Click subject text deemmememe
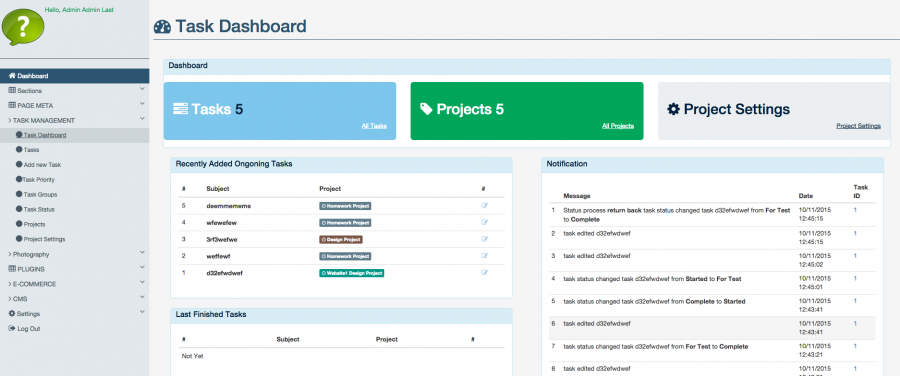Screen dimensions: 900x376 click(228, 206)
